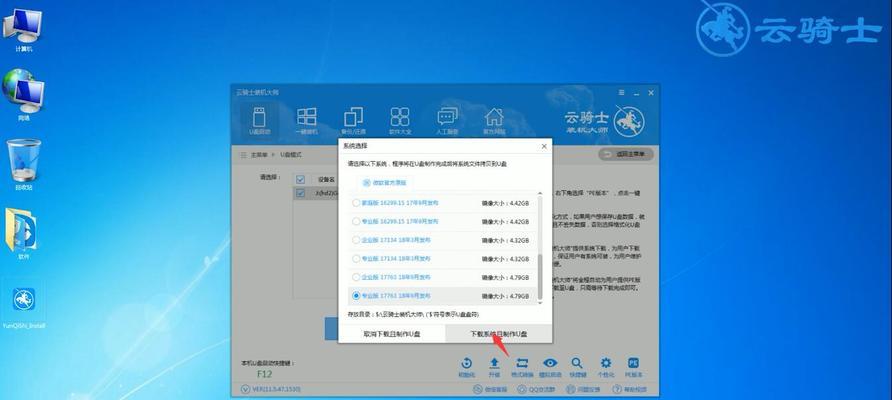Click the 云骑士 knight logo in the header
Viewport: 892px width, 400px height.
[x=629, y=121]
